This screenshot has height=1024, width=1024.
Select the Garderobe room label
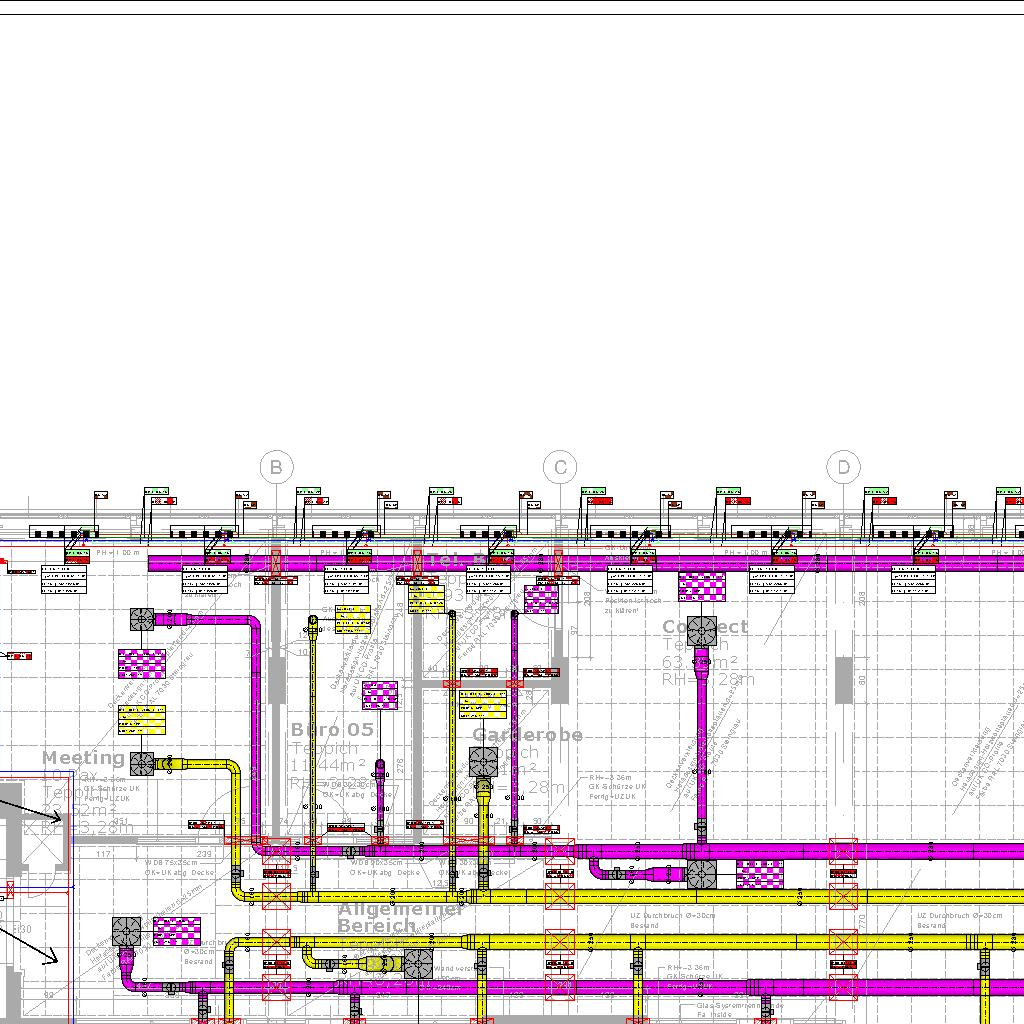[527, 735]
